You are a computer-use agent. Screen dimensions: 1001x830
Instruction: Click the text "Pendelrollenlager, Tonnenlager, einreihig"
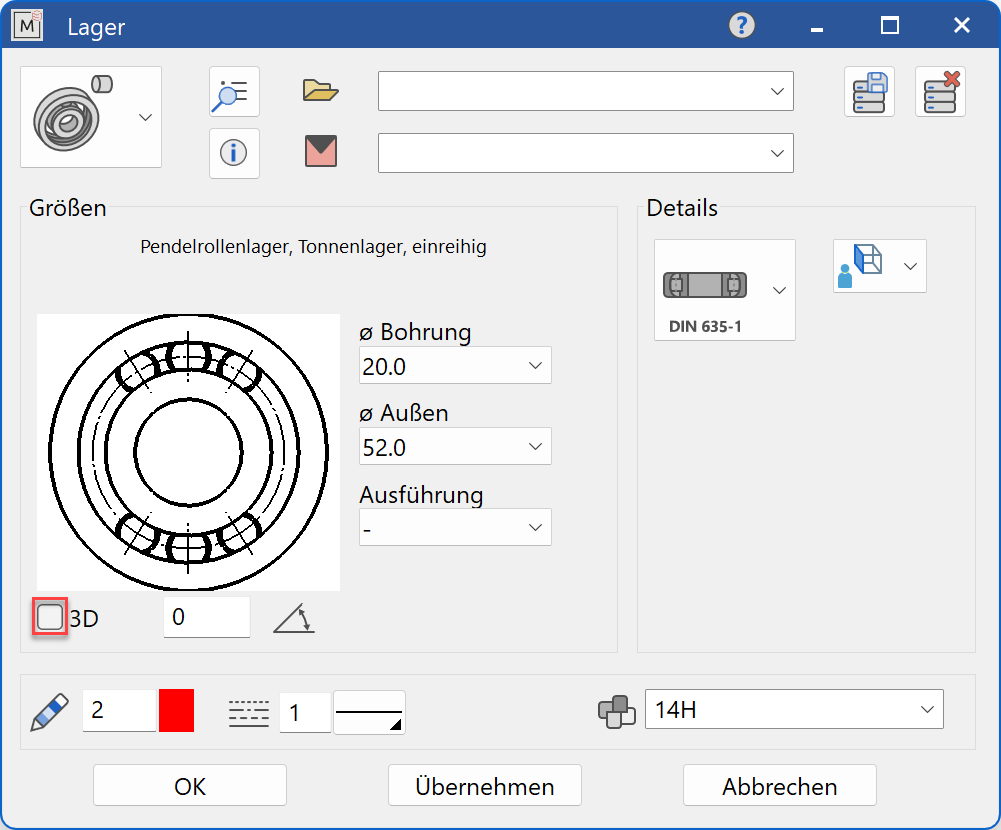[313, 246]
